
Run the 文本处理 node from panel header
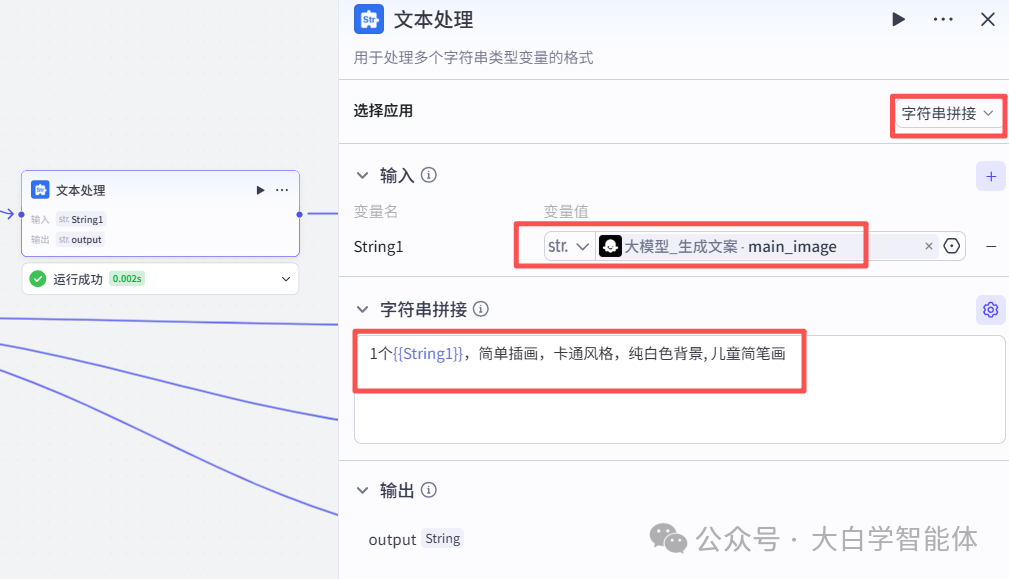(898, 19)
